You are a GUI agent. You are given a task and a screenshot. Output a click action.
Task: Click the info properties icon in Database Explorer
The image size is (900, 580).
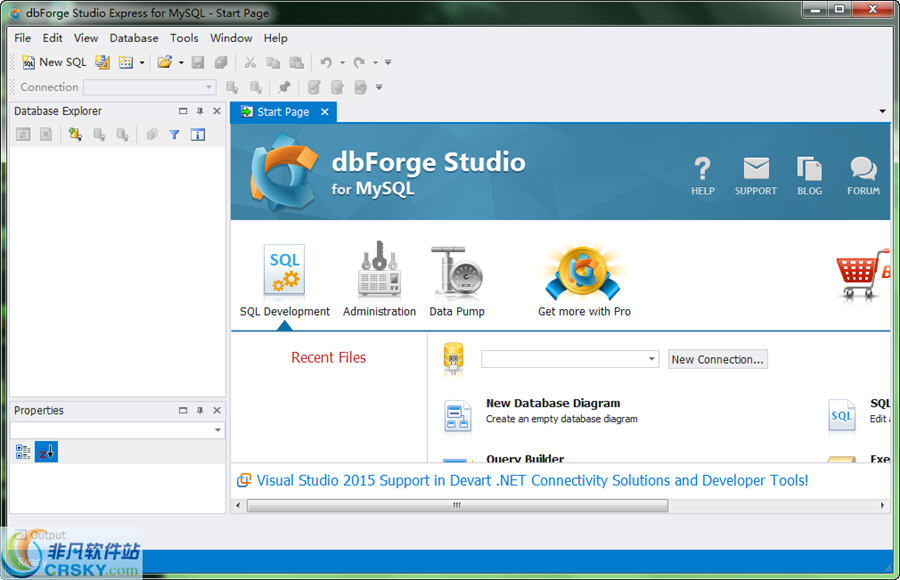point(198,134)
